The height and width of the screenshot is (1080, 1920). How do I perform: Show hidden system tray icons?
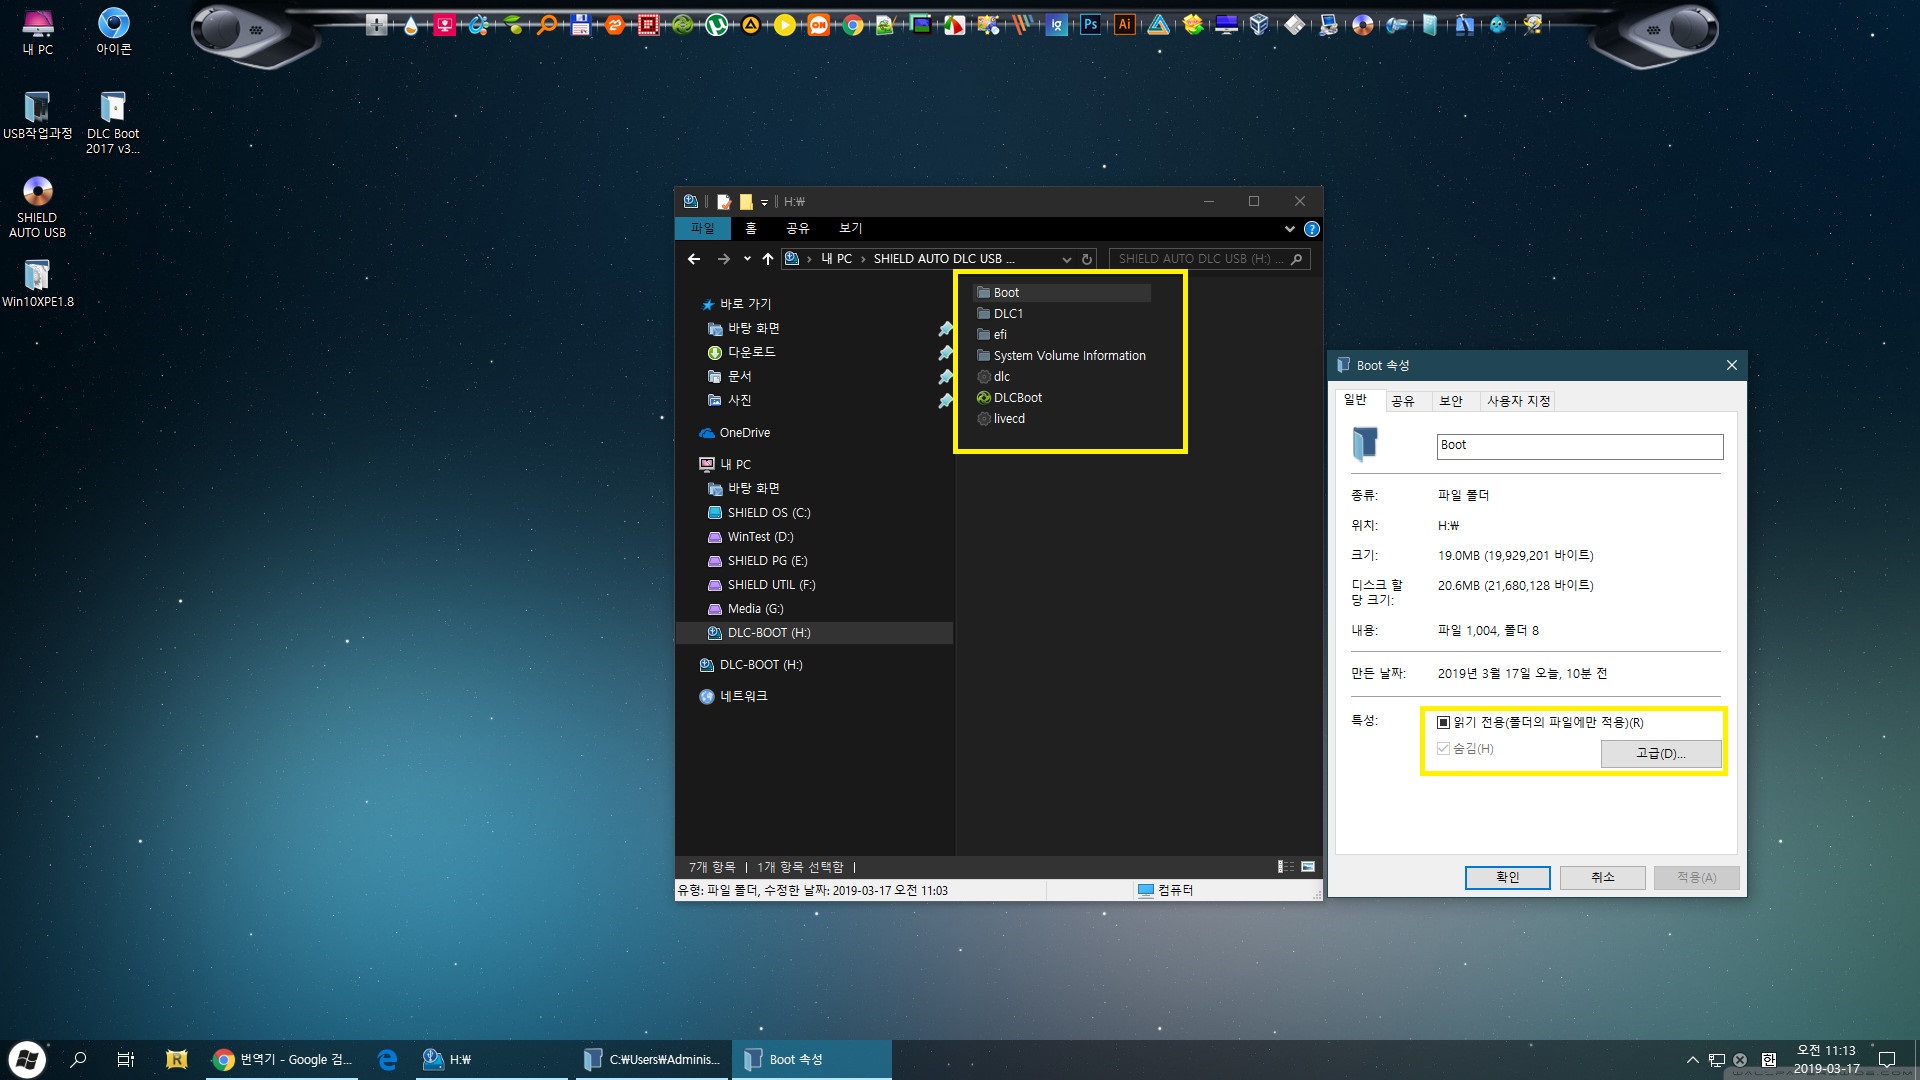(1692, 1060)
